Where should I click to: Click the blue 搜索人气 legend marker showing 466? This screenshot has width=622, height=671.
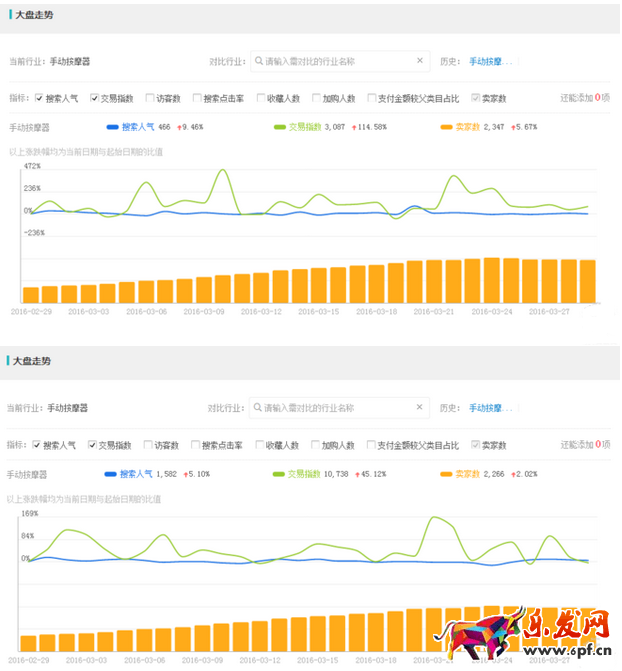[112, 127]
